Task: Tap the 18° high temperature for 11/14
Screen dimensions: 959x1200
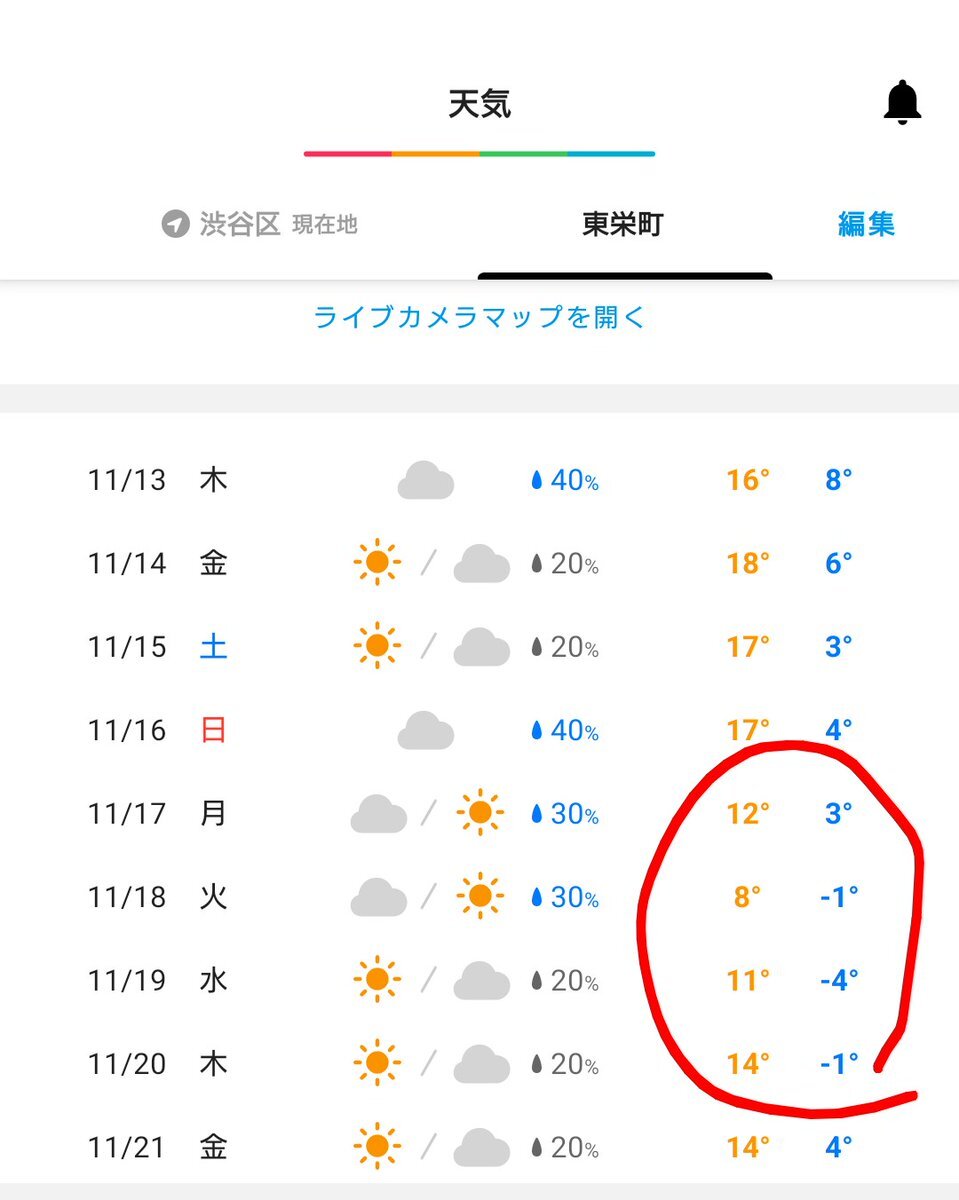Action: pyautogui.click(x=748, y=563)
